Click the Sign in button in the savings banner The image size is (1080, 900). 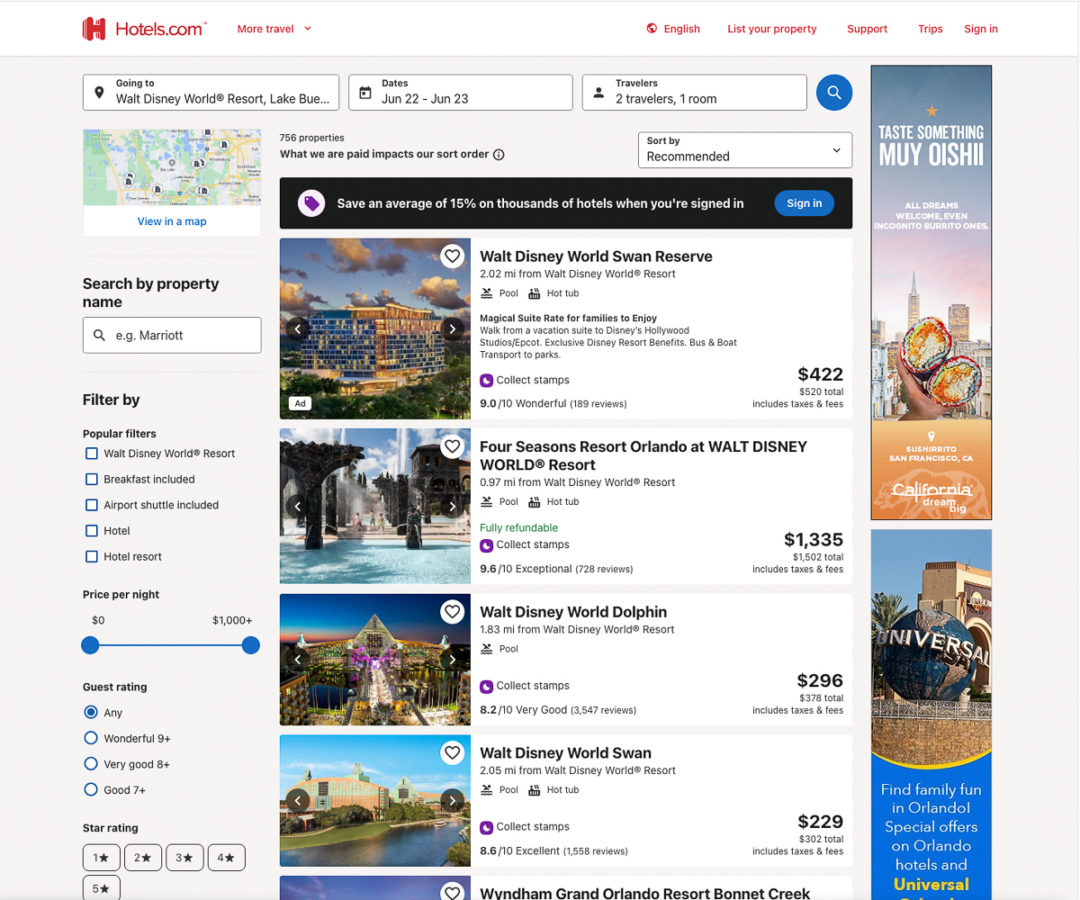[x=804, y=202]
